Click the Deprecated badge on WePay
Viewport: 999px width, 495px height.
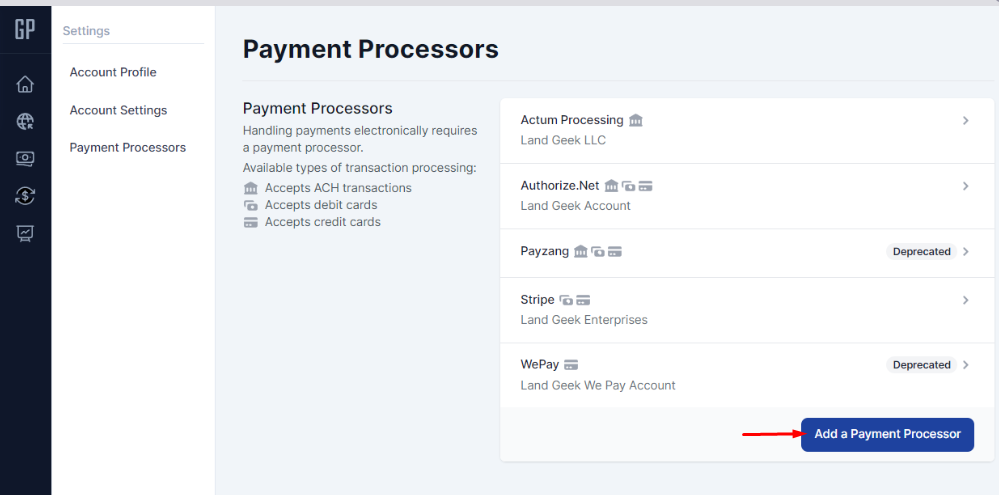921,365
